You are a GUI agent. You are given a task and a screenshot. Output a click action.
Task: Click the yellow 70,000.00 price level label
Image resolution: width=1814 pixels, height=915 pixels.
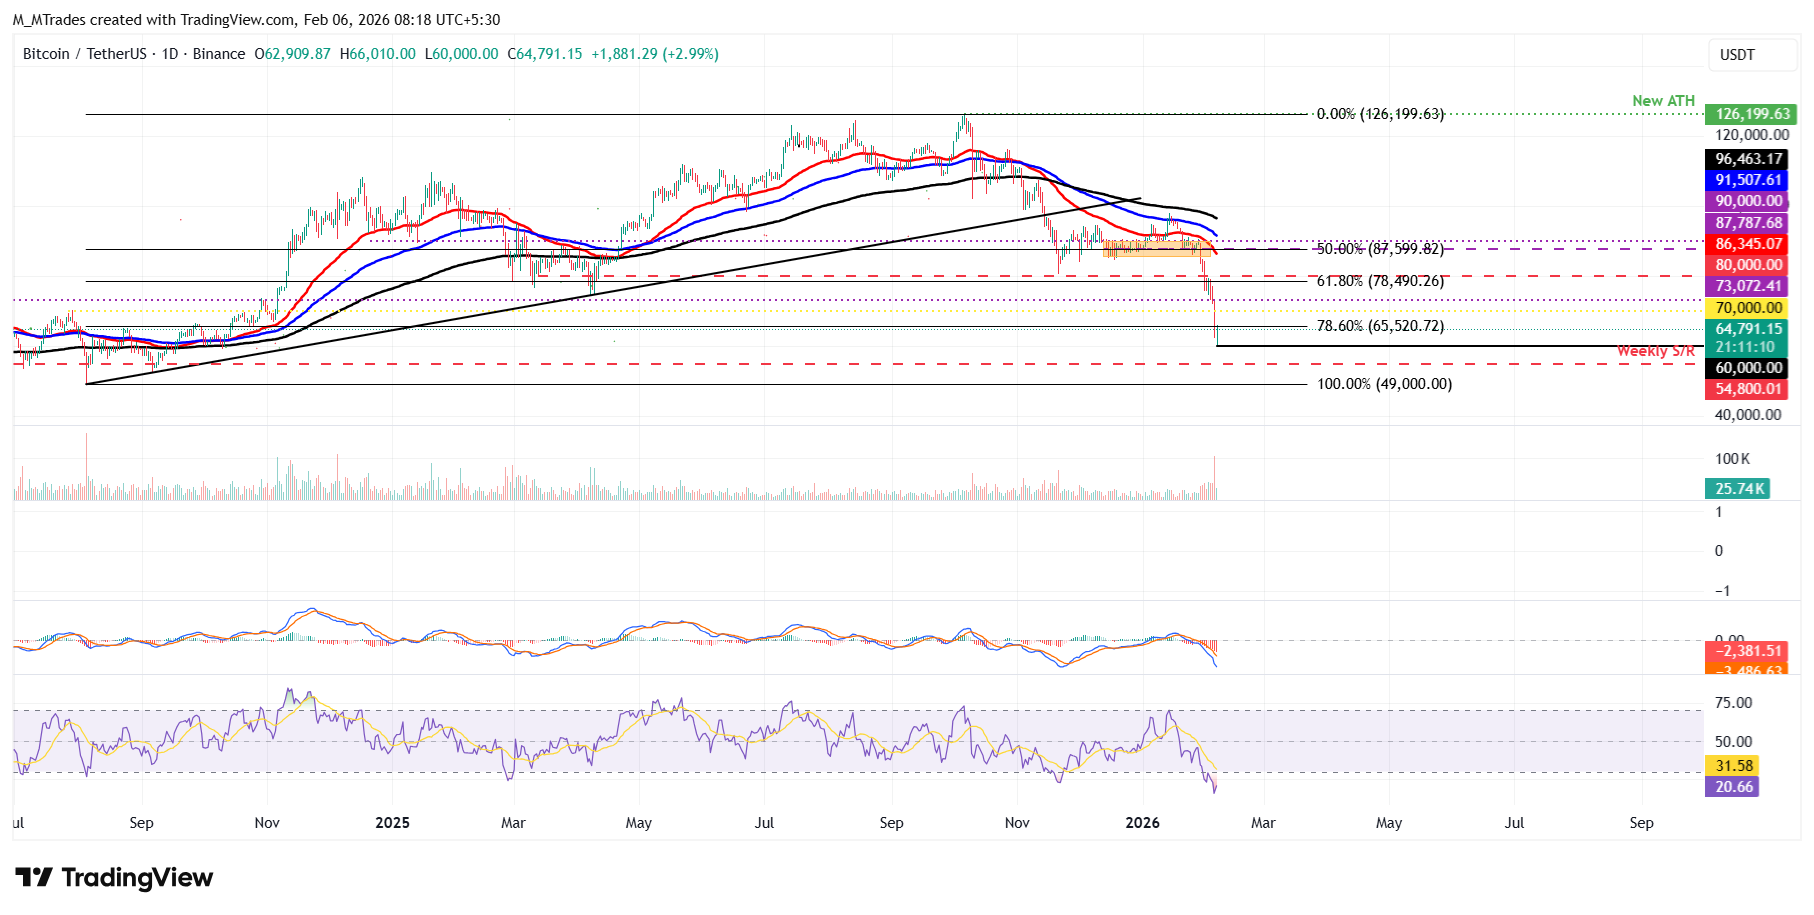coord(1747,308)
